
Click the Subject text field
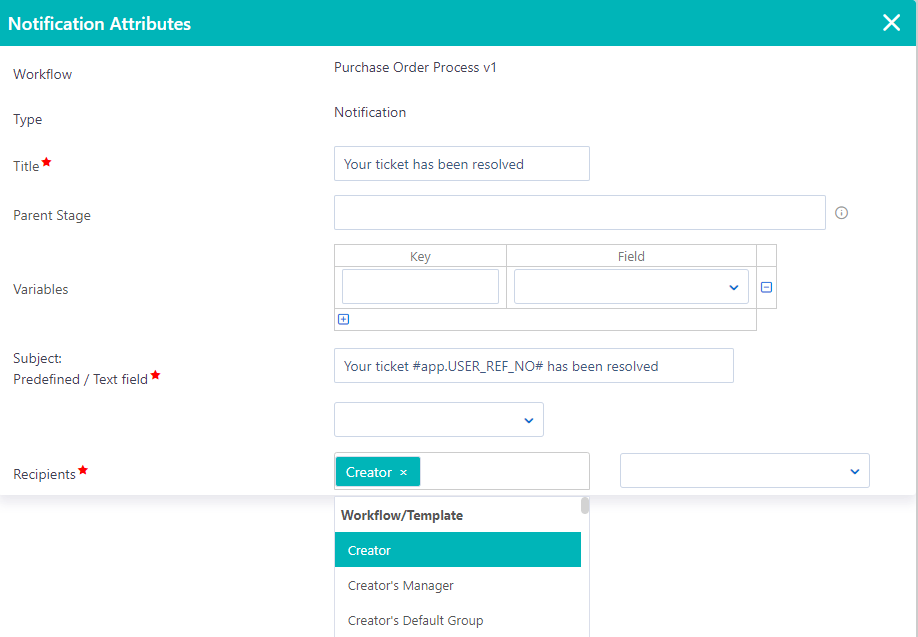click(x=533, y=365)
